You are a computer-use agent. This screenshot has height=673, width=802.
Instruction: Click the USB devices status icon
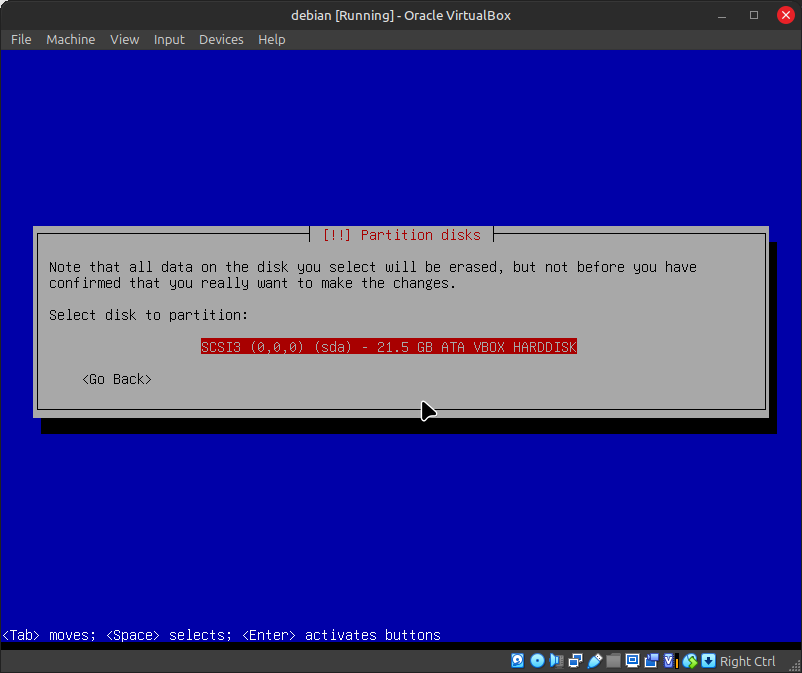[x=594, y=661]
